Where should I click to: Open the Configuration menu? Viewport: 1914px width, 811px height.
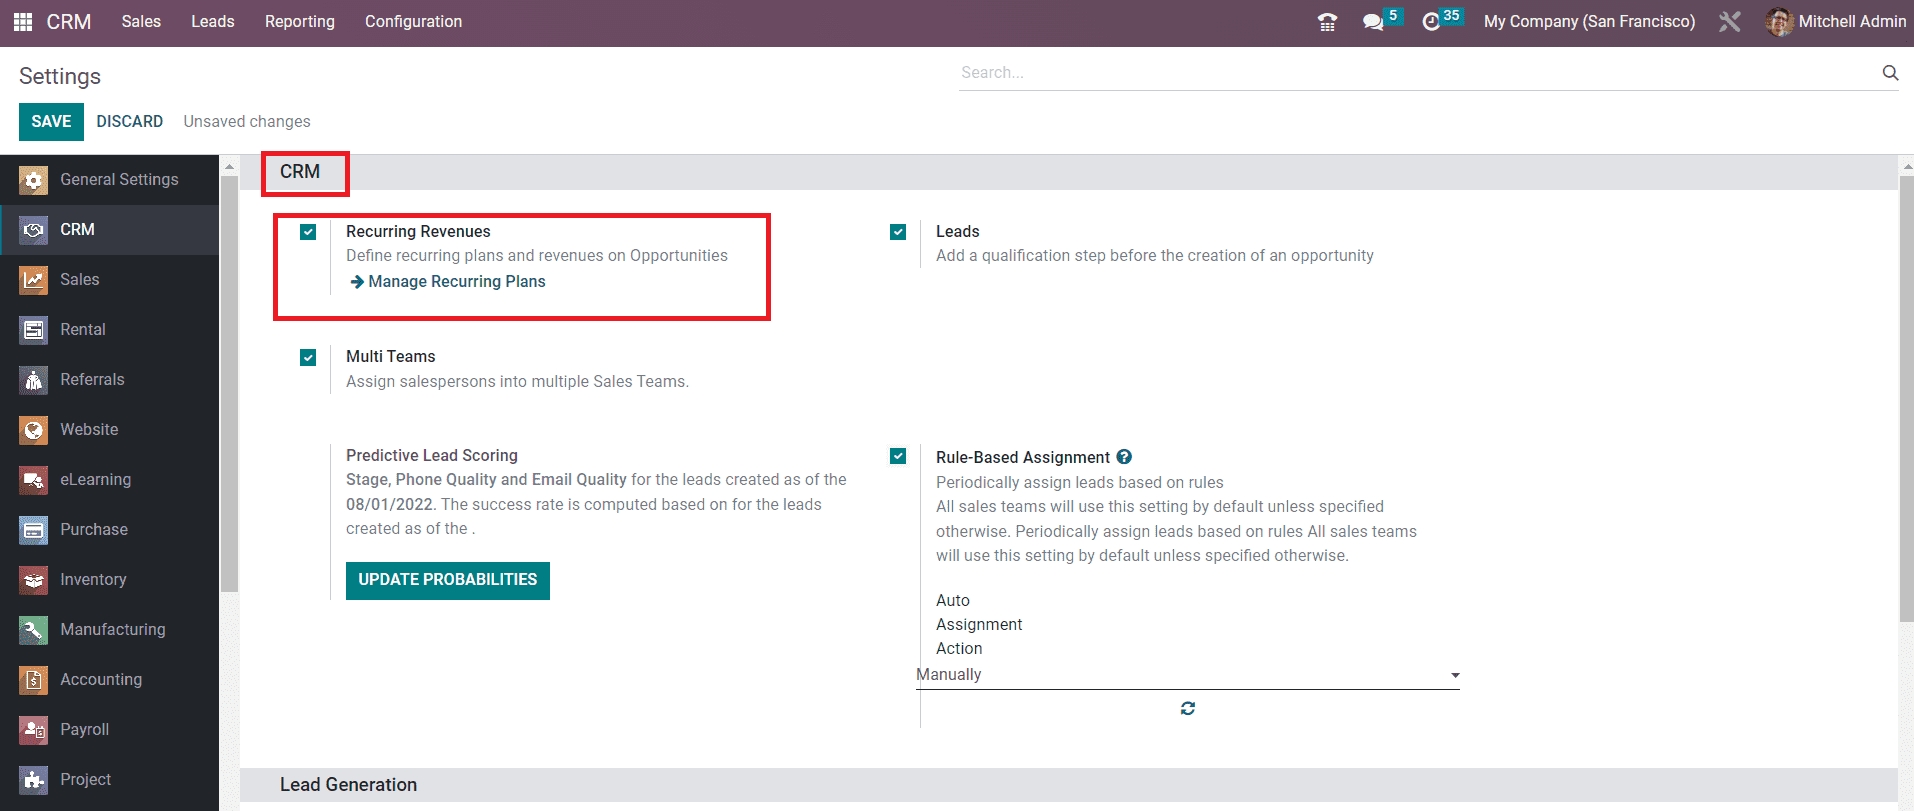click(x=413, y=22)
